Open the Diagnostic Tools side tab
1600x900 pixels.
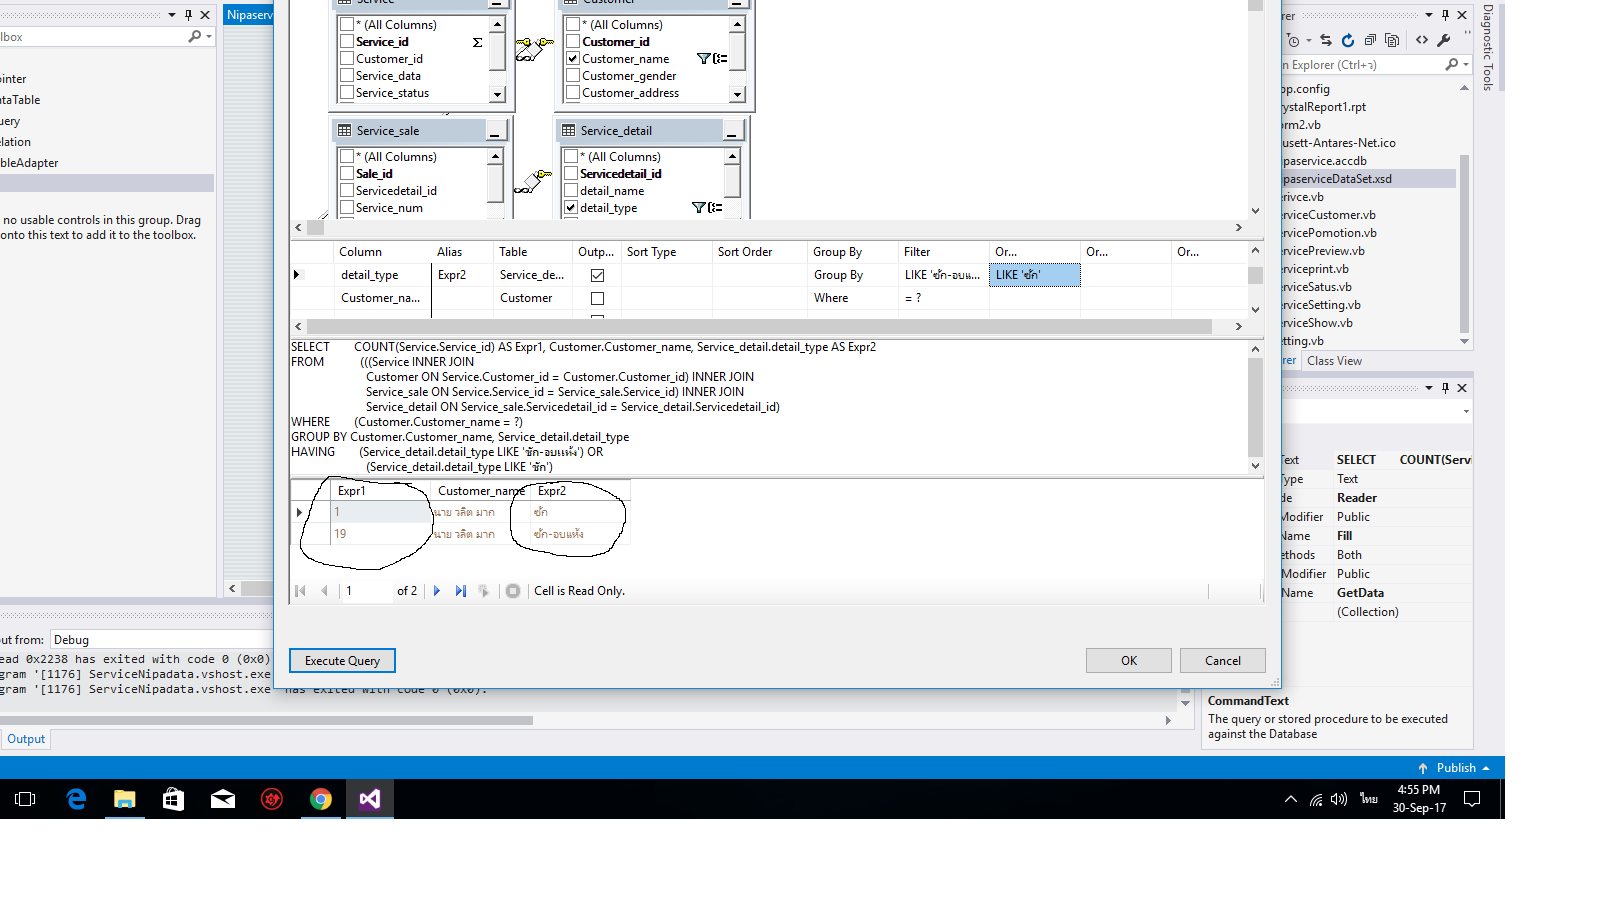[x=1488, y=47]
